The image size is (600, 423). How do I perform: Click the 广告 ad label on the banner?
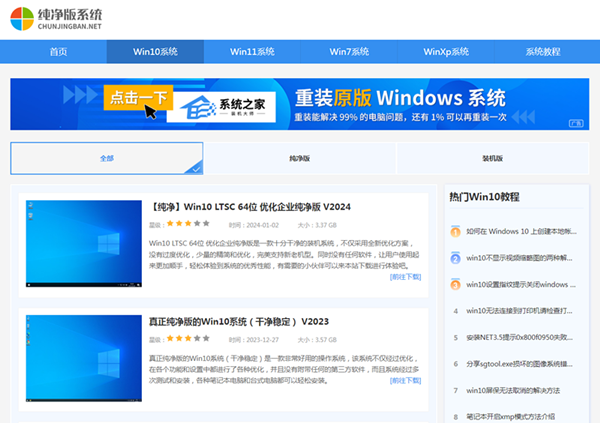click(x=575, y=124)
